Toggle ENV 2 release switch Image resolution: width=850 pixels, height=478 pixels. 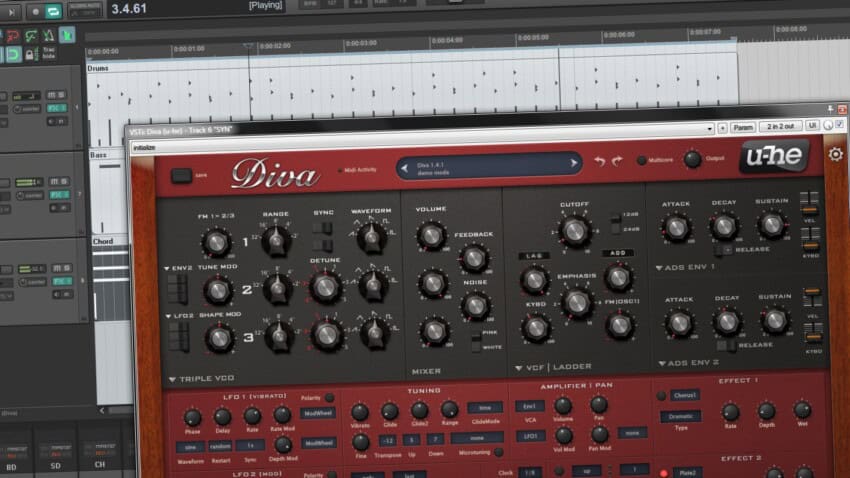coord(726,345)
